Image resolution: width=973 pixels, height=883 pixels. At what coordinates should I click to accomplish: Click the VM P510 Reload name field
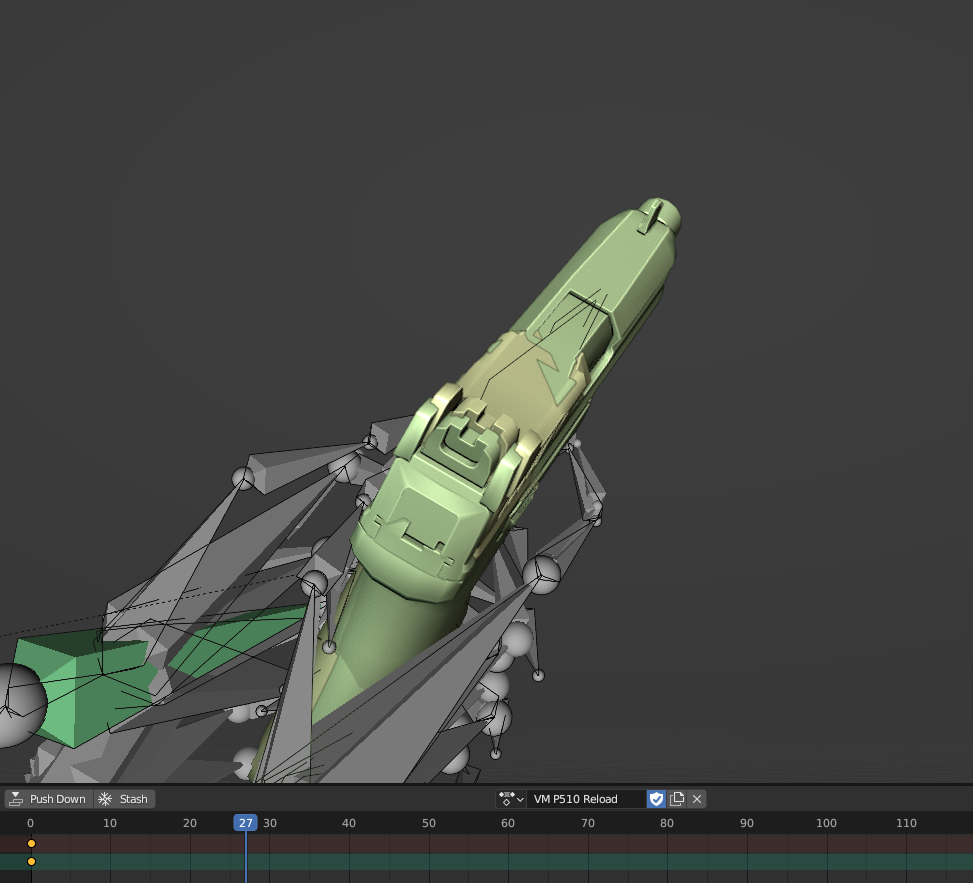pyautogui.click(x=585, y=798)
